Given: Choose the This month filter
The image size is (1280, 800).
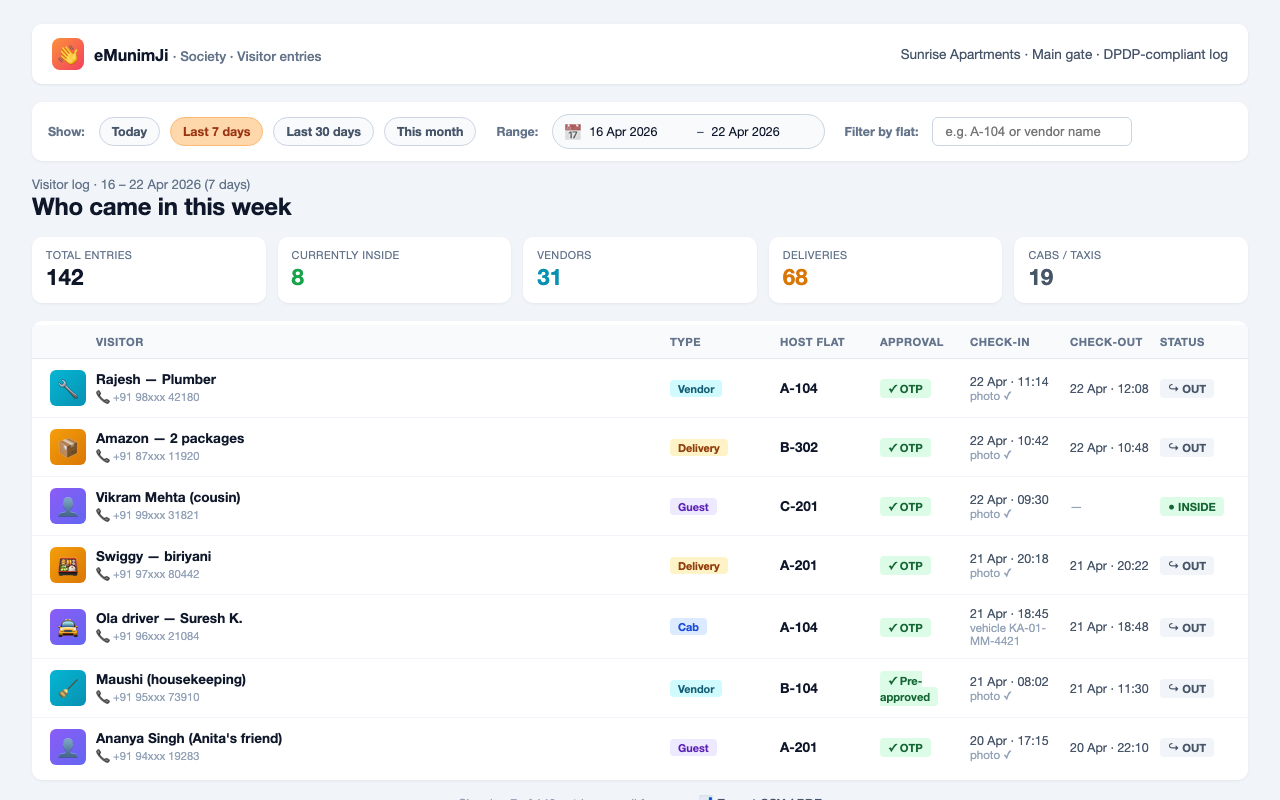Looking at the screenshot, I should 430,131.
